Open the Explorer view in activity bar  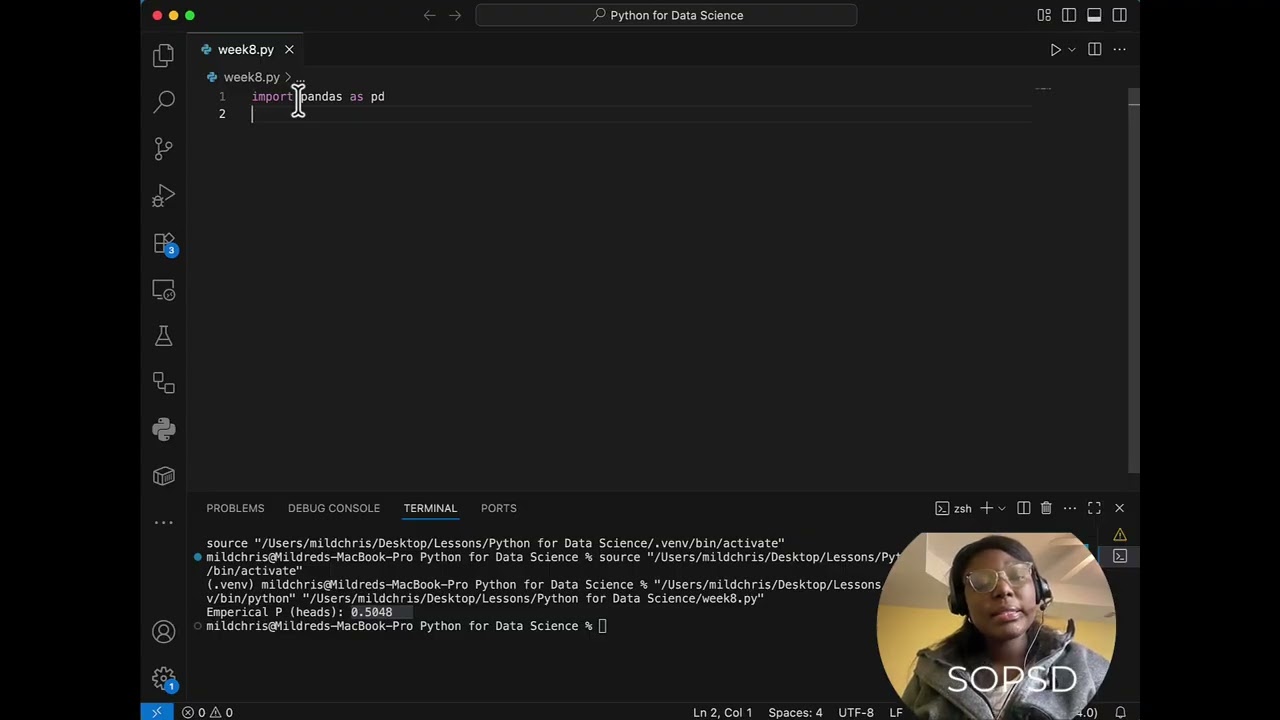pyautogui.click(x=164, y=55)
